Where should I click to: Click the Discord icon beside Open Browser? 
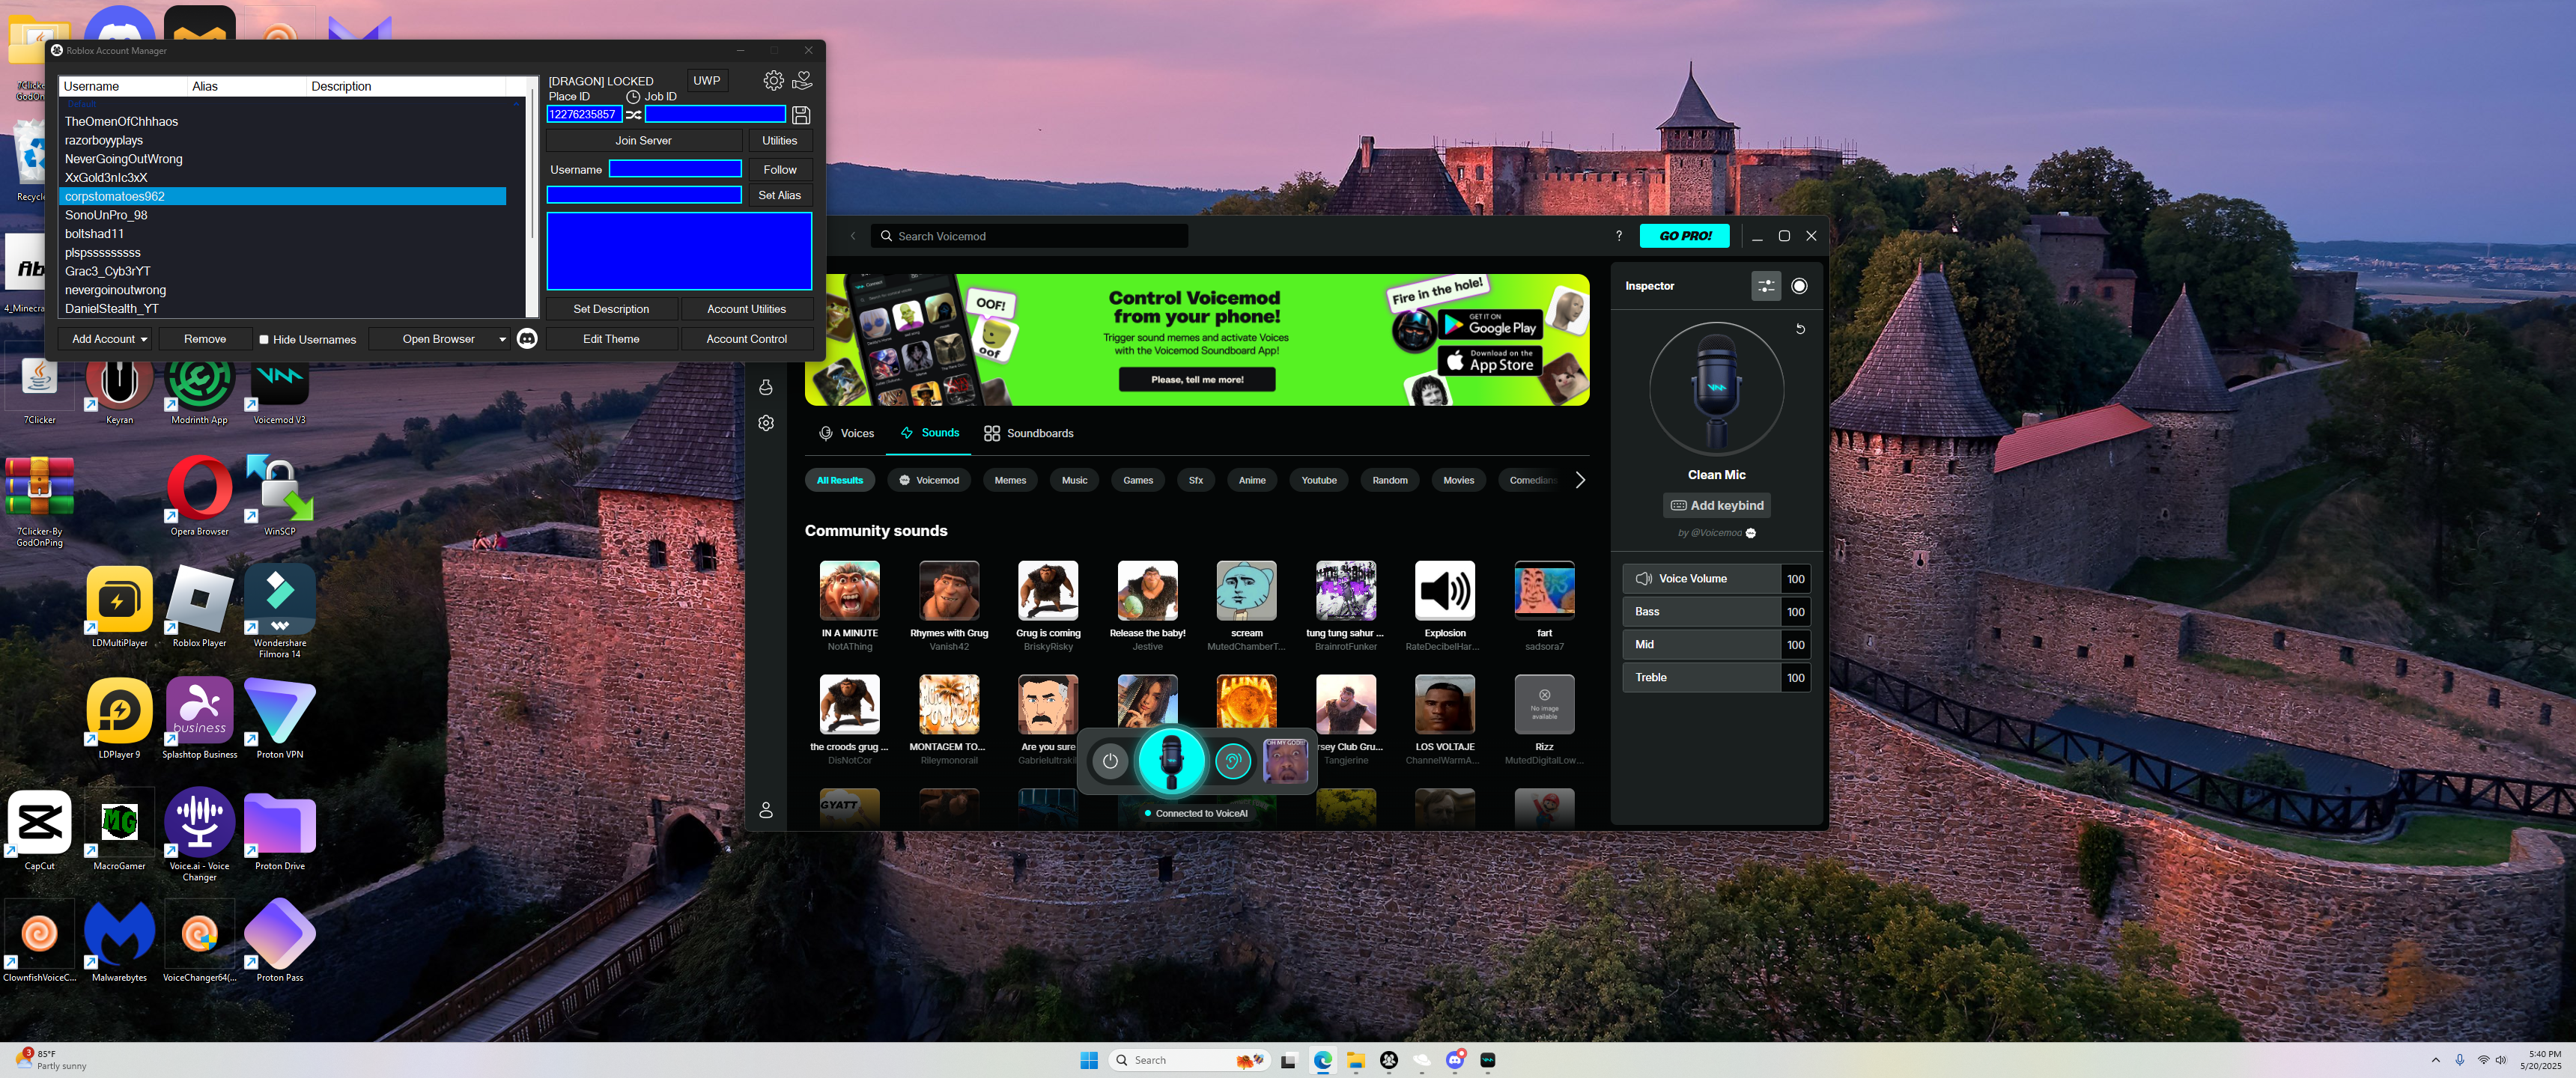pyautogui.click(x=527, y=339)
